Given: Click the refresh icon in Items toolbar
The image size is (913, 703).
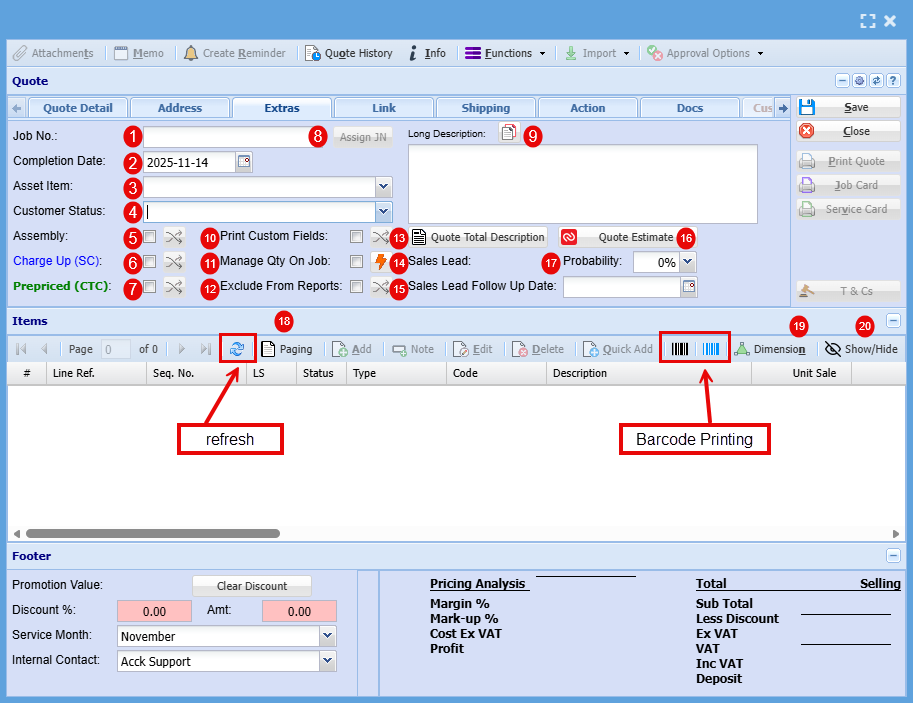Looking at the screenshot, I should coord(236,349).
